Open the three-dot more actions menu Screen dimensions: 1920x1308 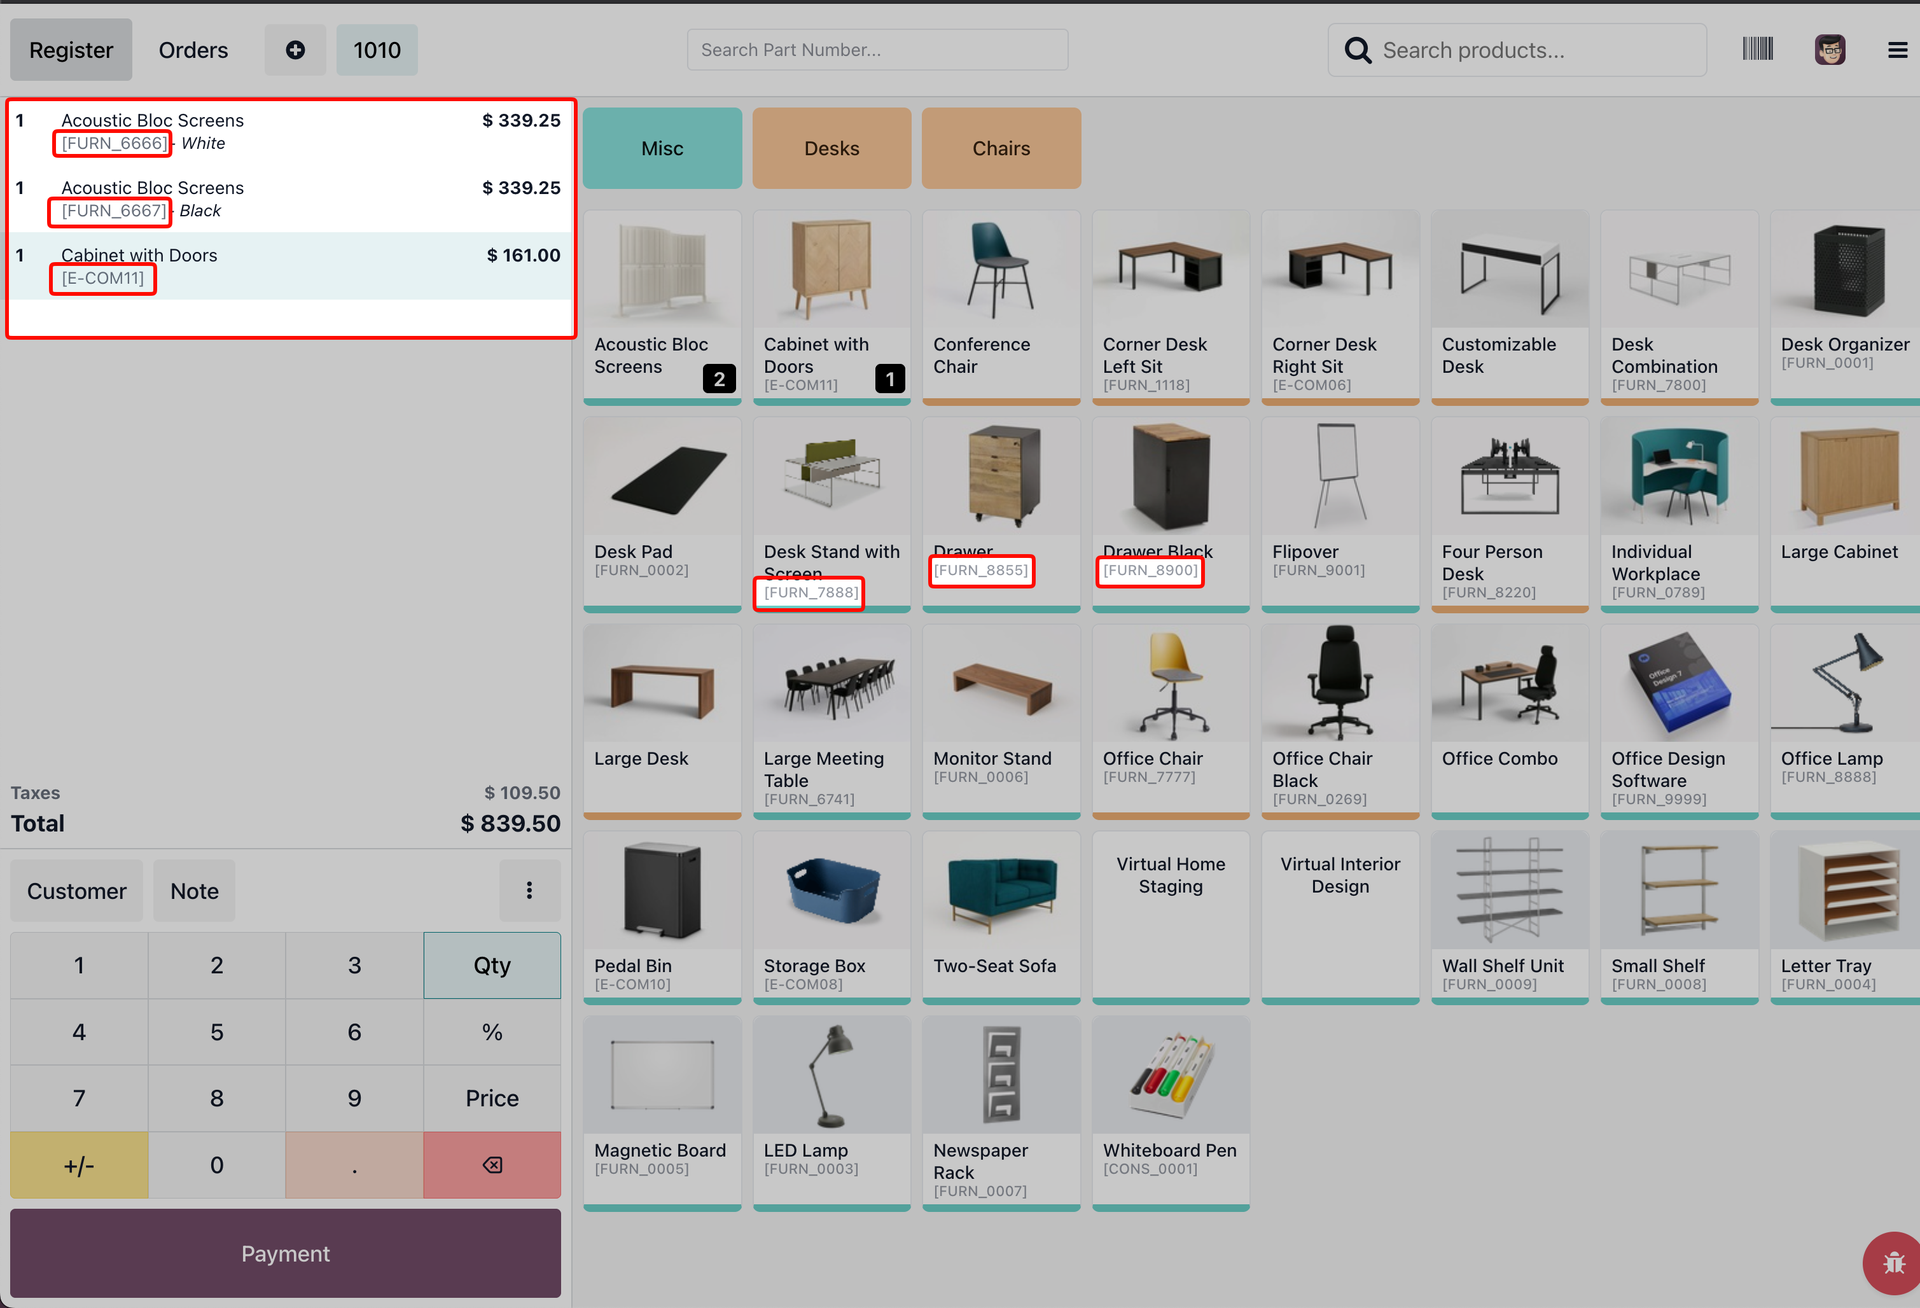529,890
